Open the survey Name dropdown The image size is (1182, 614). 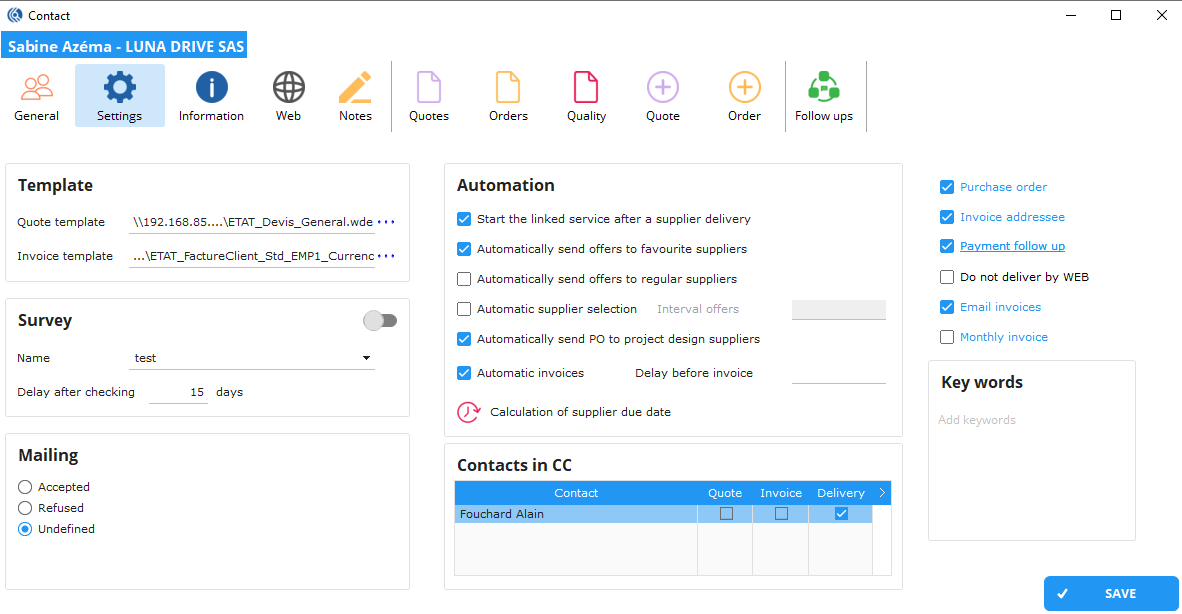[x=366, y=357]
